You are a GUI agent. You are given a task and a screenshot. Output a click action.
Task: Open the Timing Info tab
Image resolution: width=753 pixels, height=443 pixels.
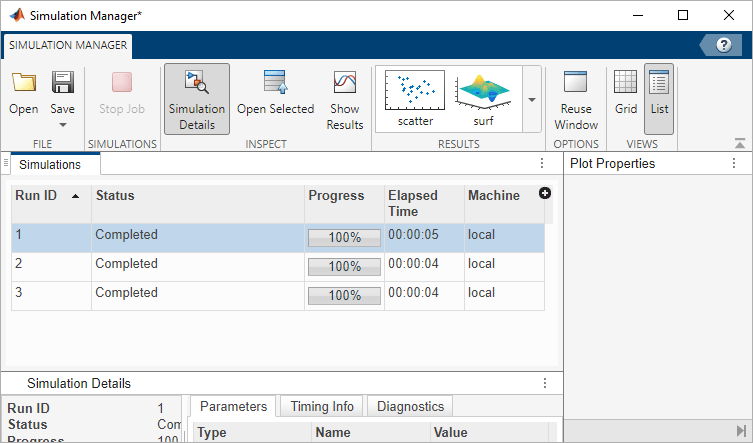click(322, 406)
